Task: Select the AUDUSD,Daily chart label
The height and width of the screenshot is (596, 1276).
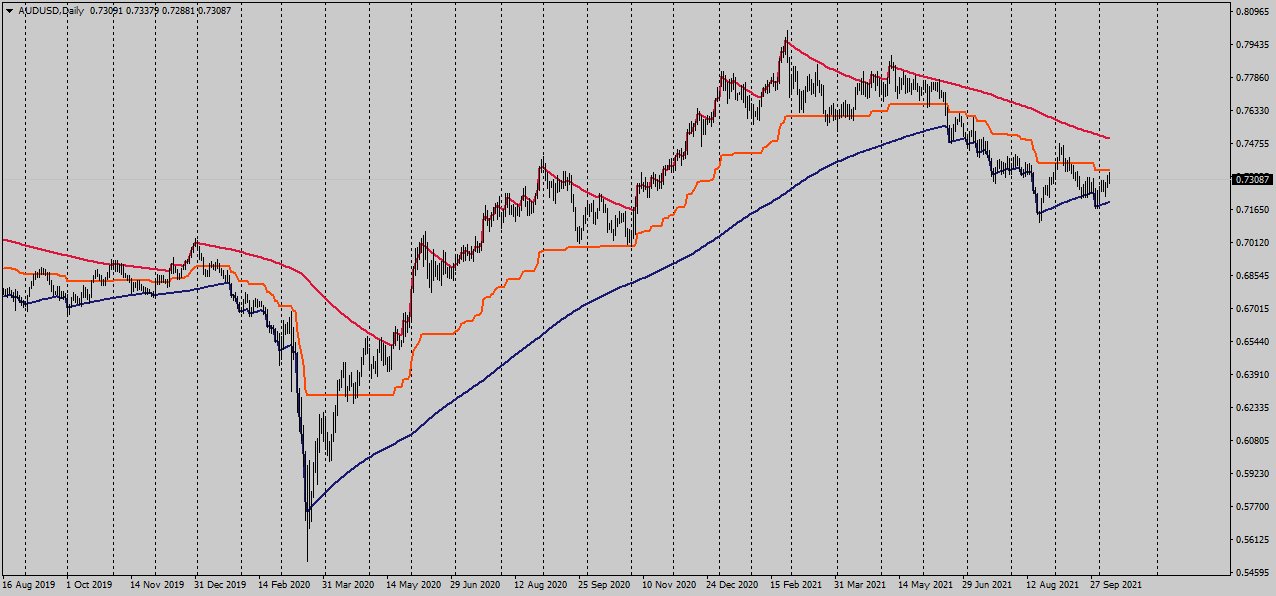Action: coord(50,12)
